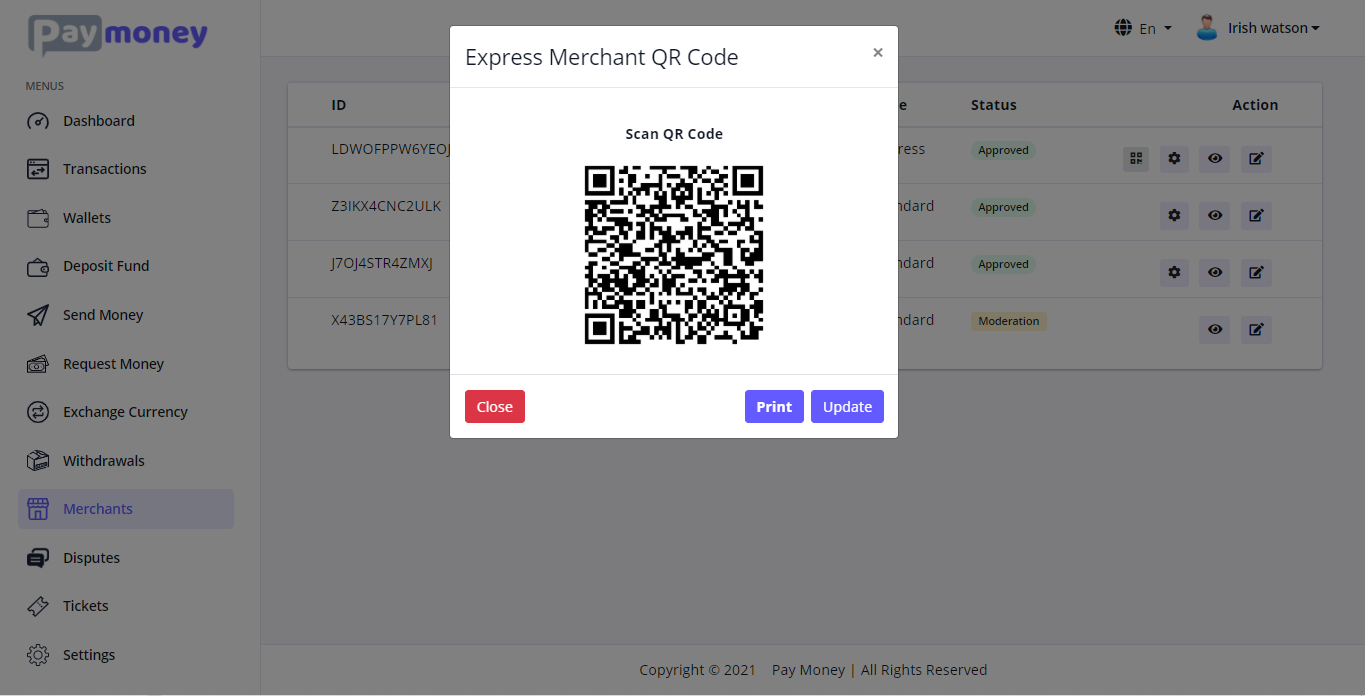This screenshot has height=696, width=1365.
Task: Open merchant ID LDWOFPPW6YEOJ link
Action: pyautogui.click(x=390, y=148)
